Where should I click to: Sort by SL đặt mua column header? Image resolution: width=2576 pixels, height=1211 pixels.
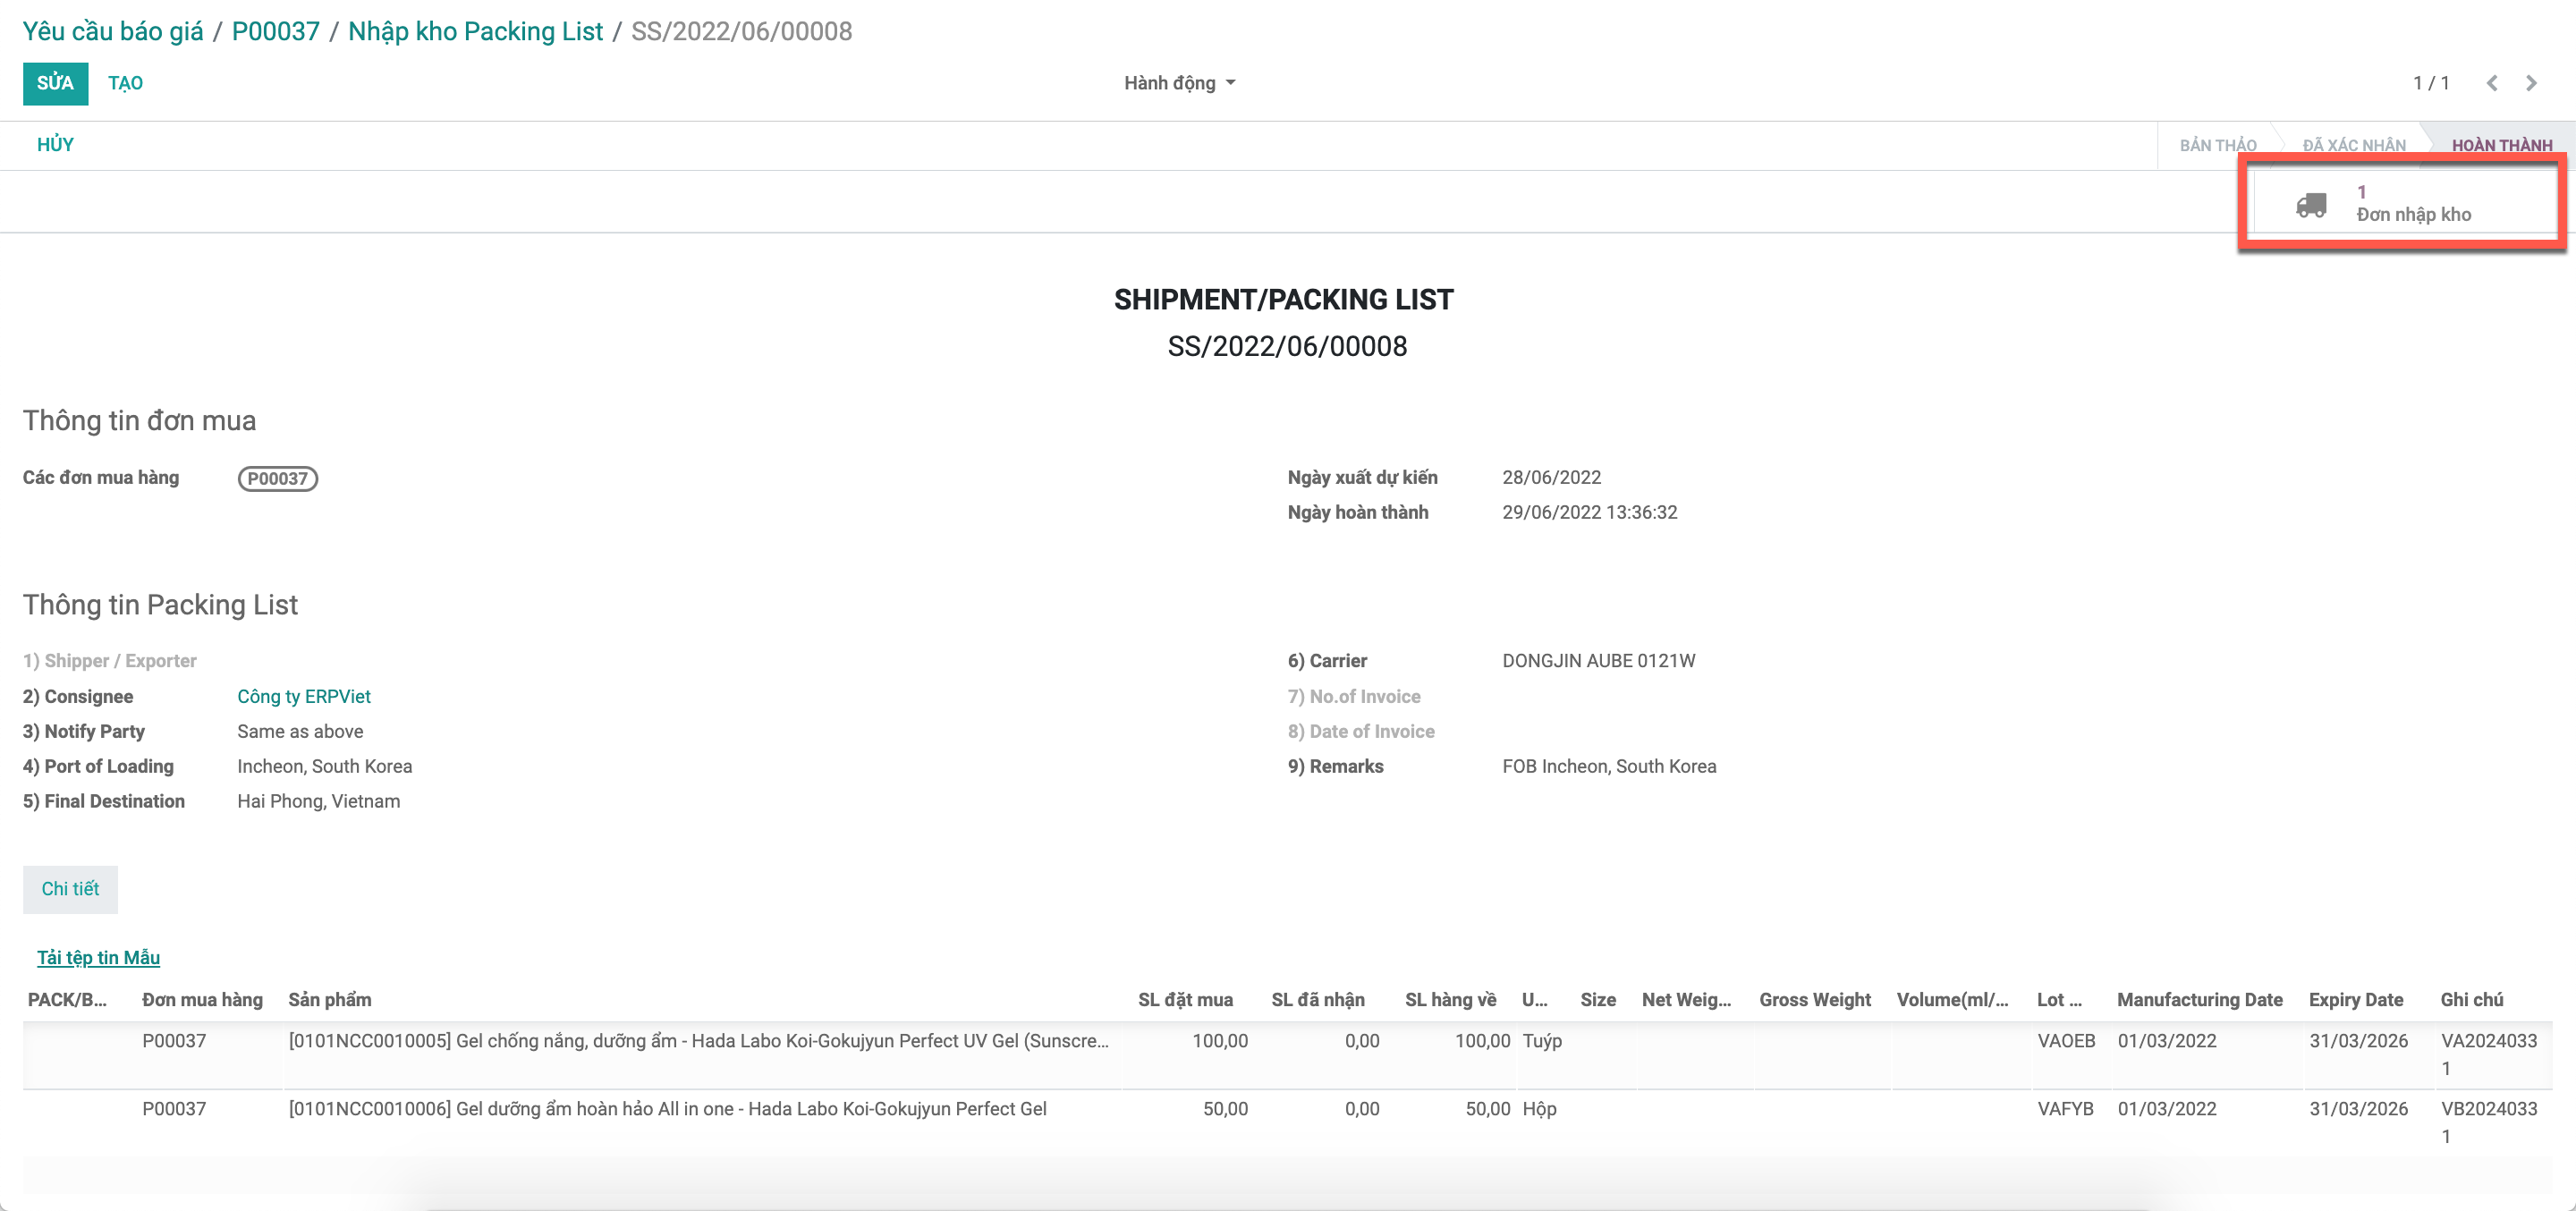click(x=1185, y=999)
